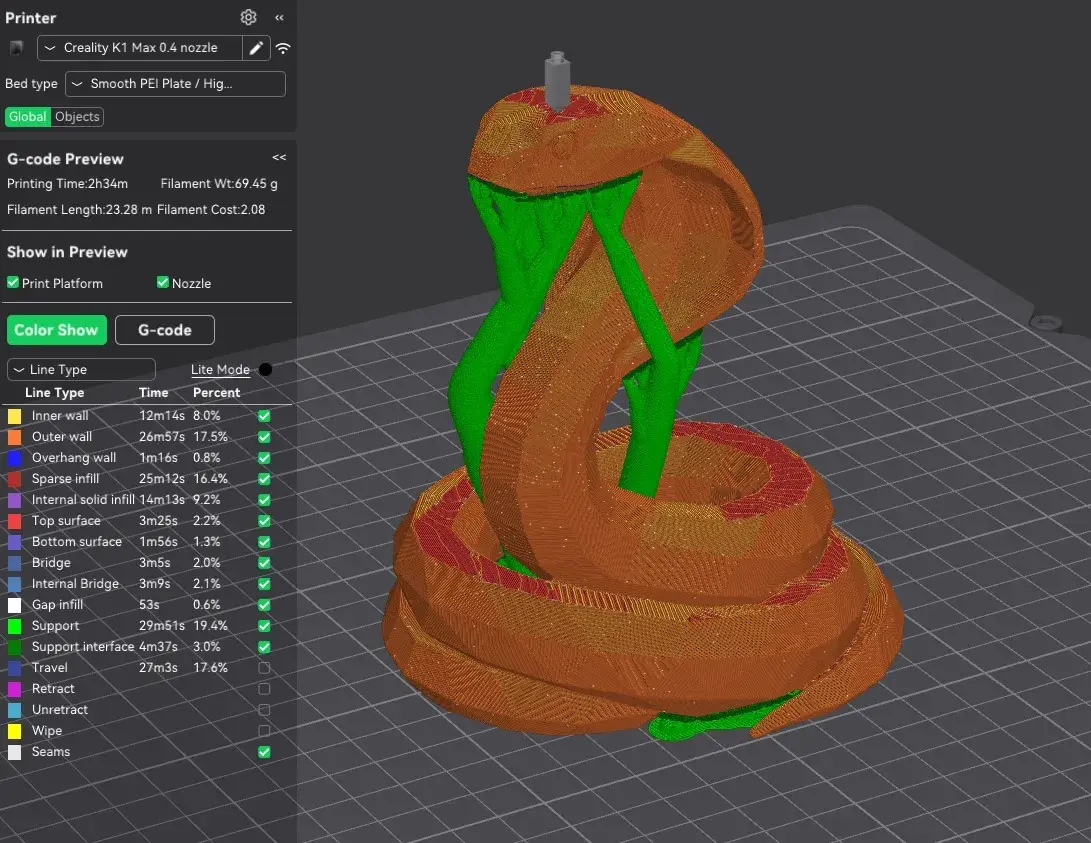The width and height of the screenshot is (1091, 843).
Task: Uncheck Print Platform in Show in Preview
Action: coord(14,283)
